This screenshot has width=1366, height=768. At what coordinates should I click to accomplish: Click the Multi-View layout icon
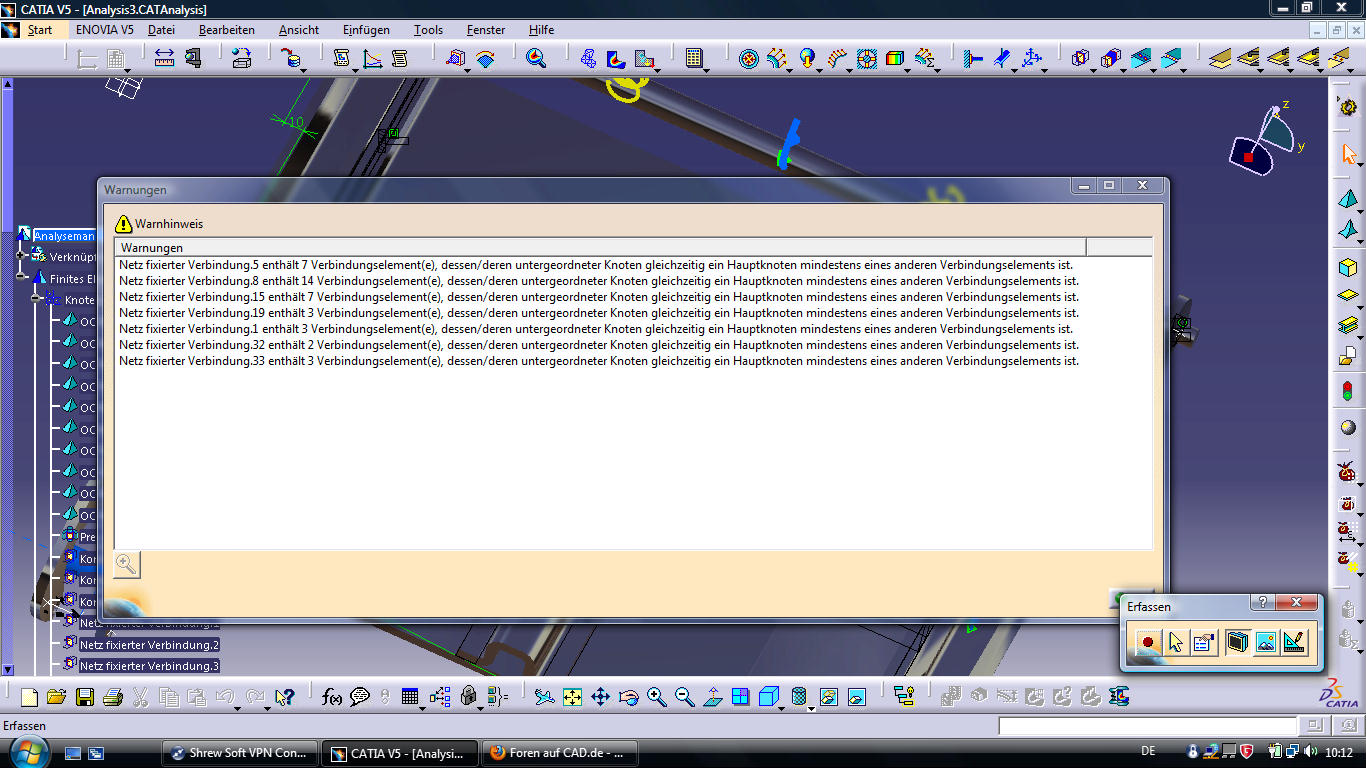[x=740, y=697]
